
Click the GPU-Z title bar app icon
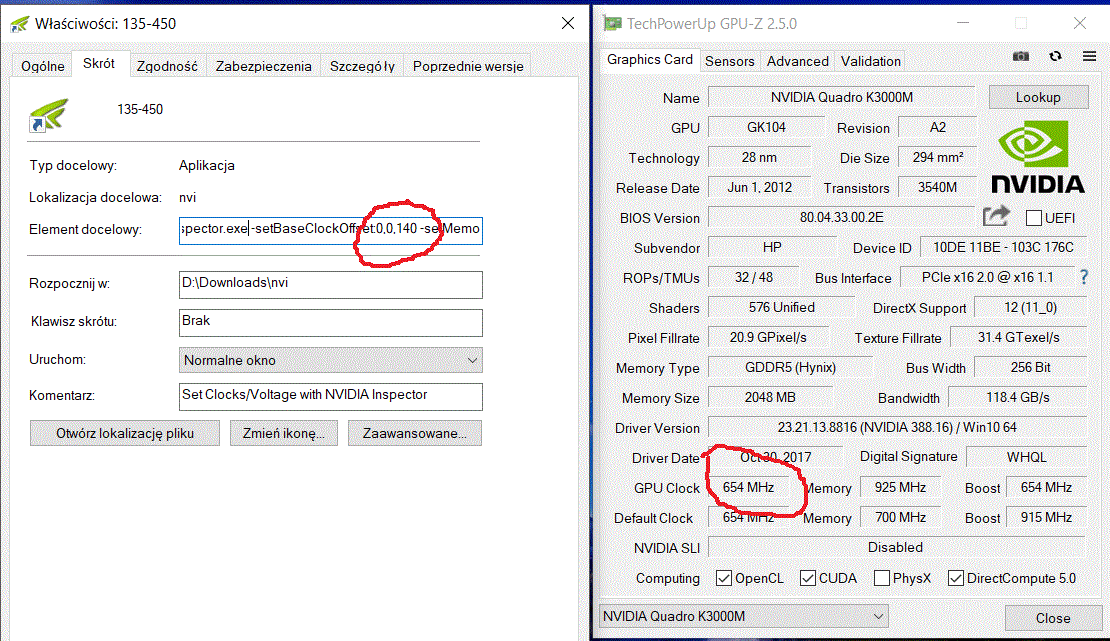[612, 23]
